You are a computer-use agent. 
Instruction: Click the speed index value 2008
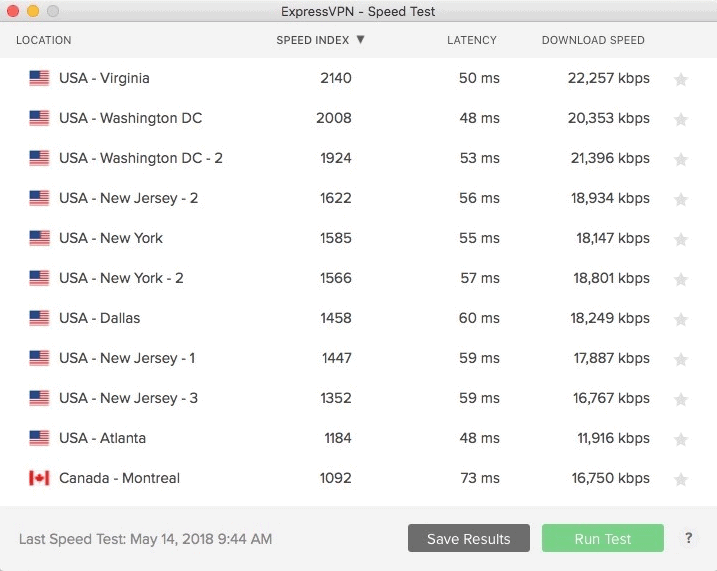pyautogui.click(x=334, y=118)
